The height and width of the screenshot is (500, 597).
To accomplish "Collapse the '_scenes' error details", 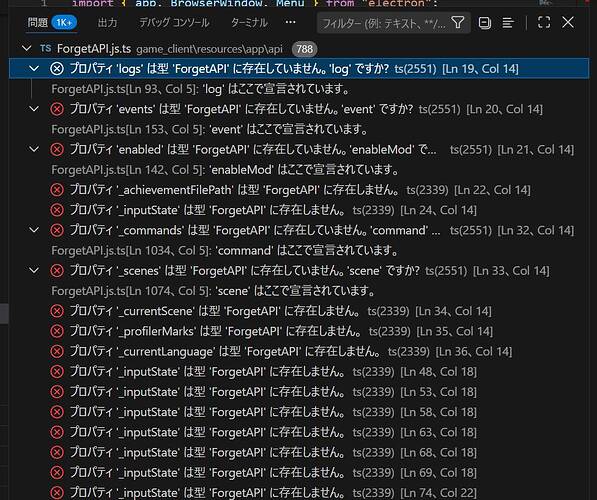I will tap(34, 270).
